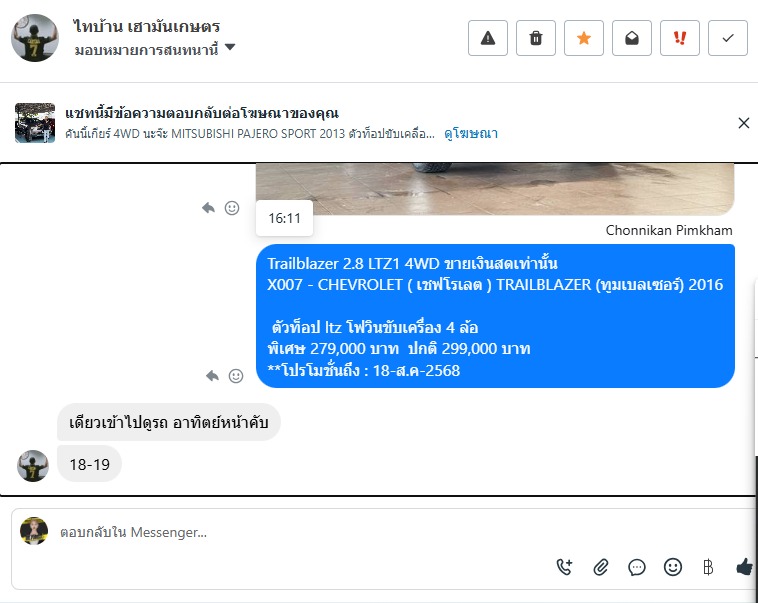Viewport: 758px width, 603px height.
Task: Toggle the red exclamation priority flag
Action: [680, 38]
